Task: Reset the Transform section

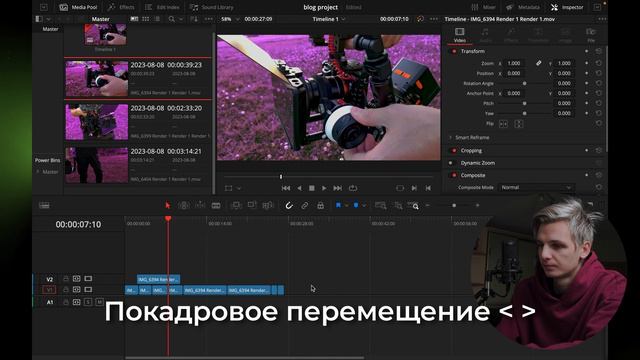Action: tap(598, 51)
